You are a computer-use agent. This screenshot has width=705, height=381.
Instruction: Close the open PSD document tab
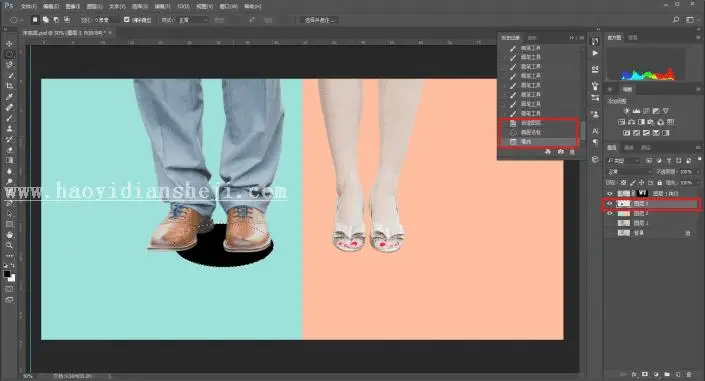click(x=110, y=33)
